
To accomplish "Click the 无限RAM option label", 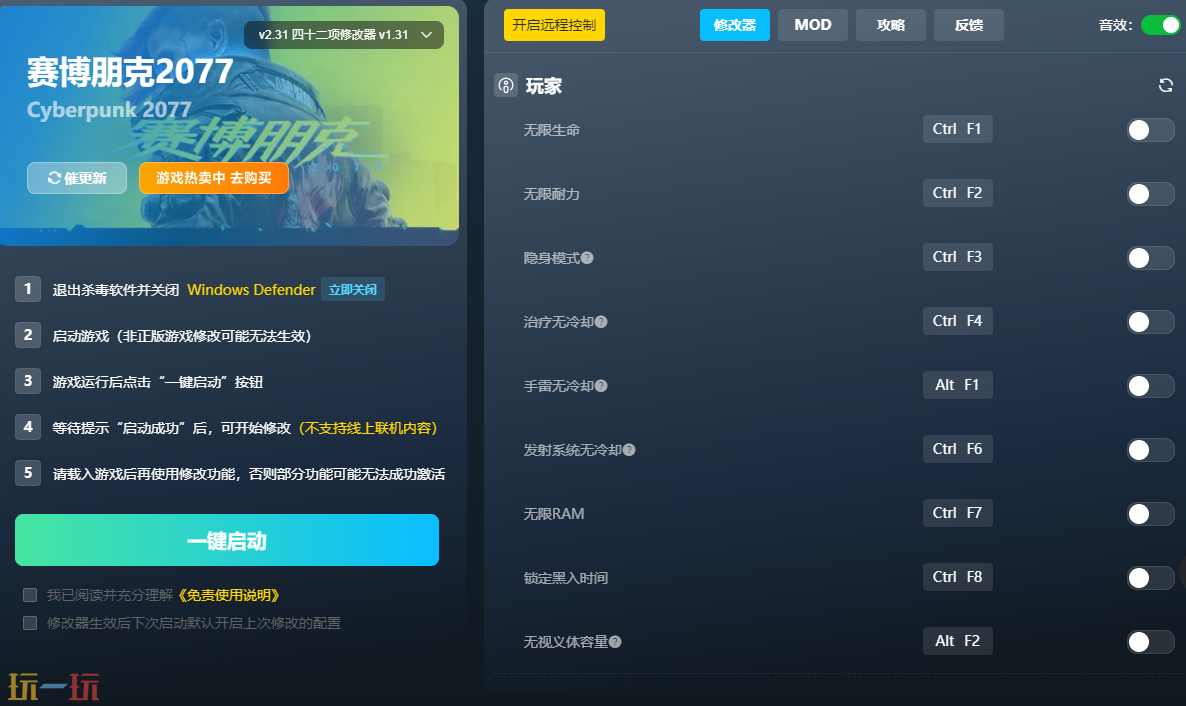I will pos(554,514).
